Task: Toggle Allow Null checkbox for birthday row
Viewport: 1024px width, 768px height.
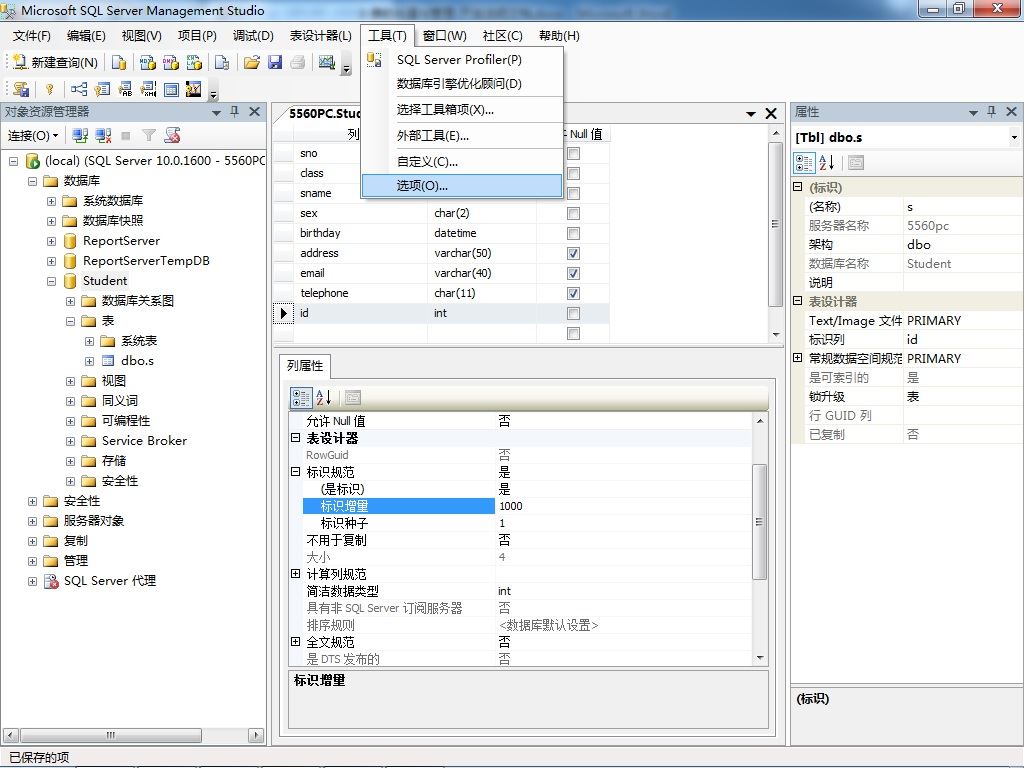Action: [573, 234]
